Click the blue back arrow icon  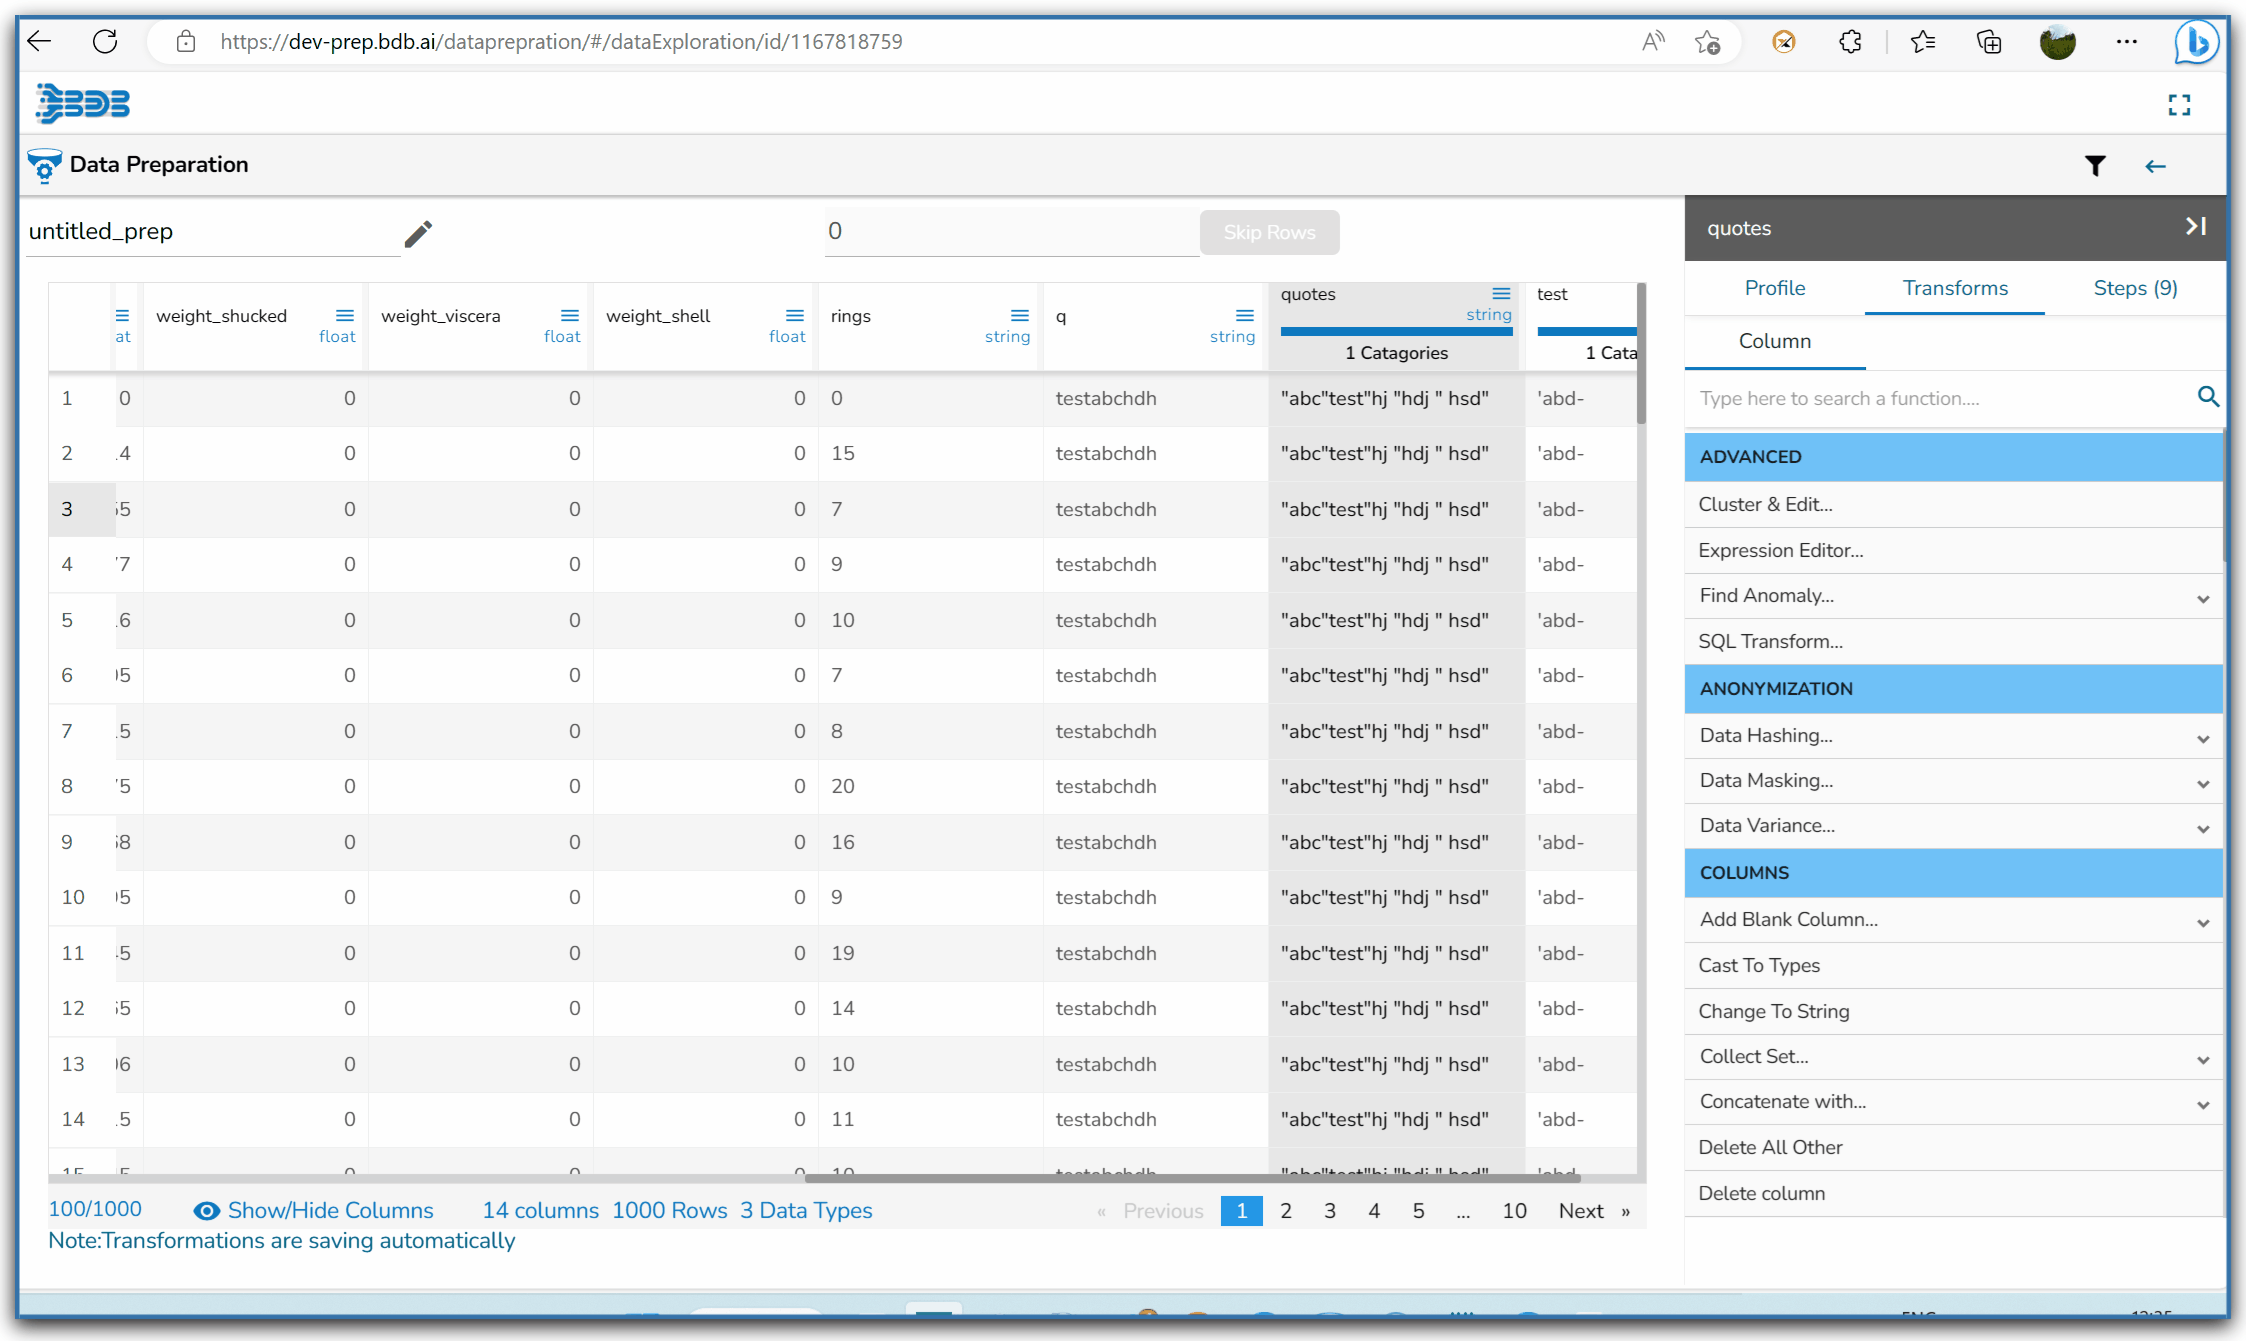2155,166
